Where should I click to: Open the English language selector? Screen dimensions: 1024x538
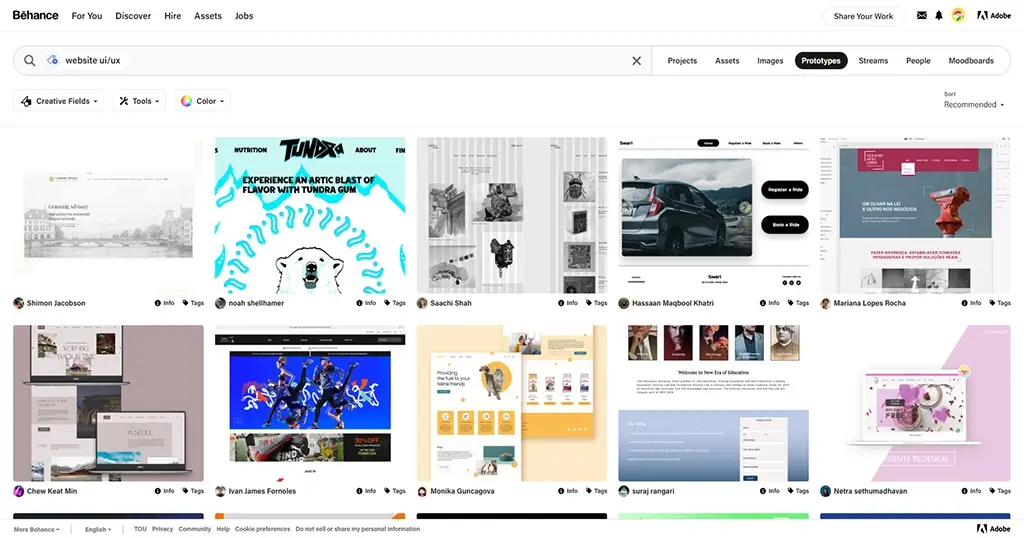[x=98, y=530]
